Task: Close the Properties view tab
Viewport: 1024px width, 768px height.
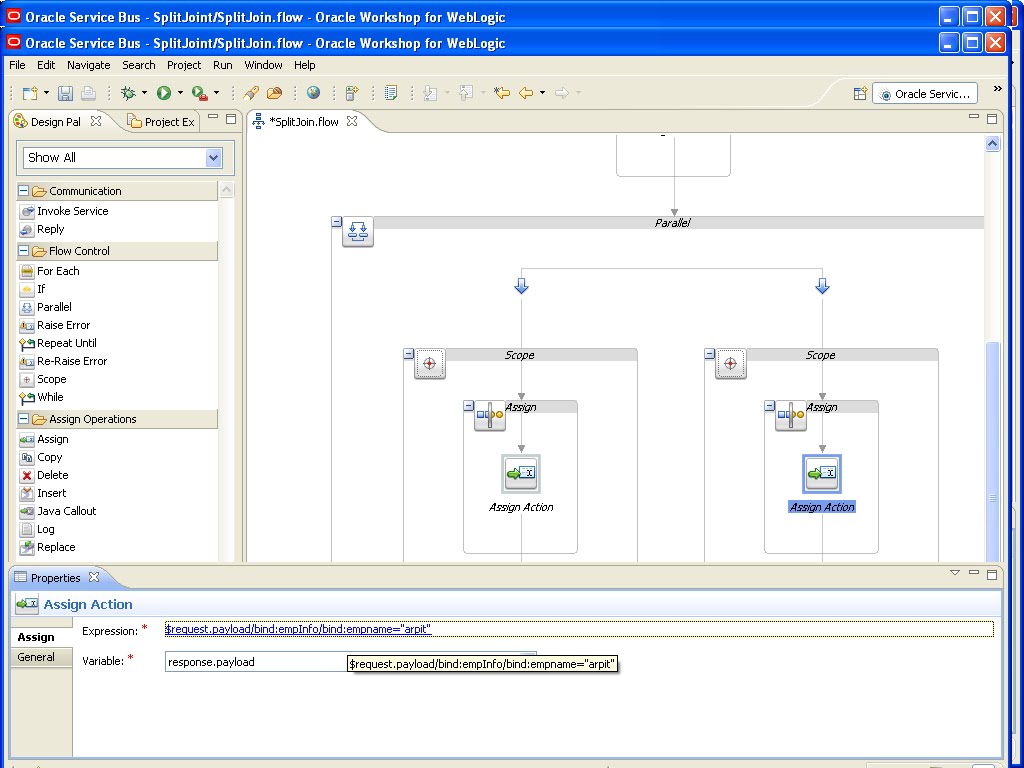Action: tap(94, 577)
